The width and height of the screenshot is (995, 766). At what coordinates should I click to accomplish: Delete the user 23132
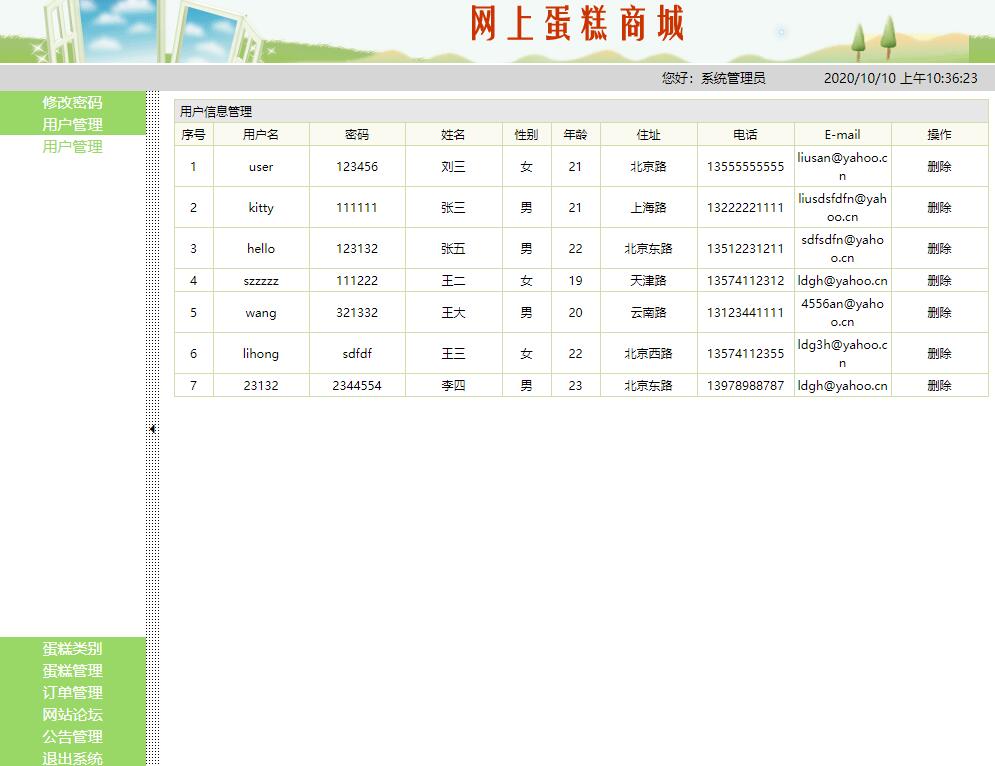point(937,385)
